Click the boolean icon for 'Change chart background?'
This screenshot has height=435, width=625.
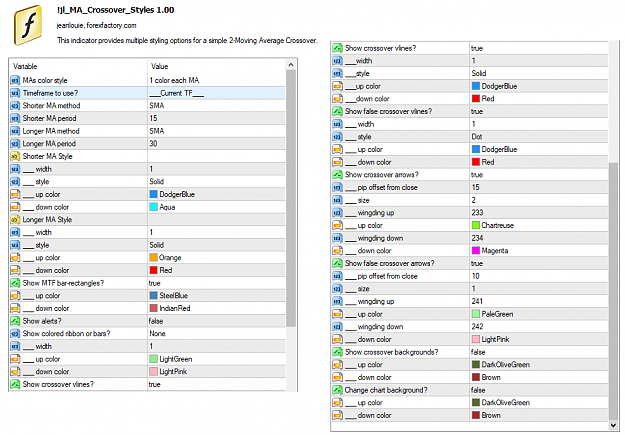(337, 390)
